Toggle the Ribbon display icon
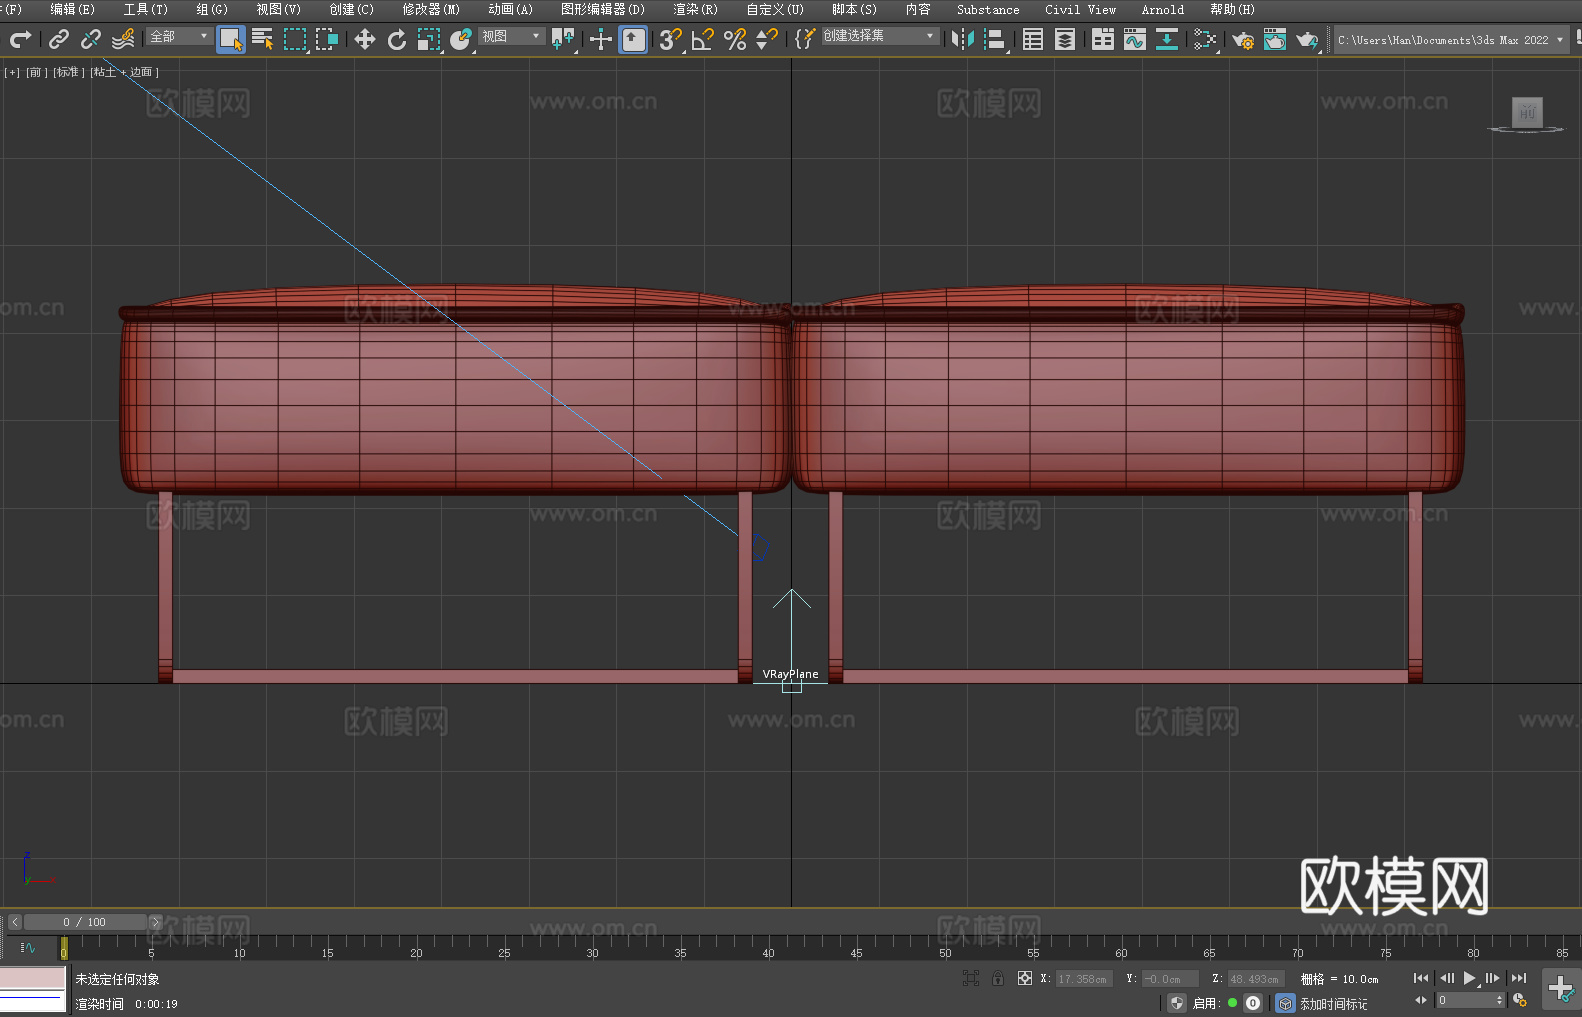The width and height of the screenshot is (1582, 1017). pos(1103,39)
